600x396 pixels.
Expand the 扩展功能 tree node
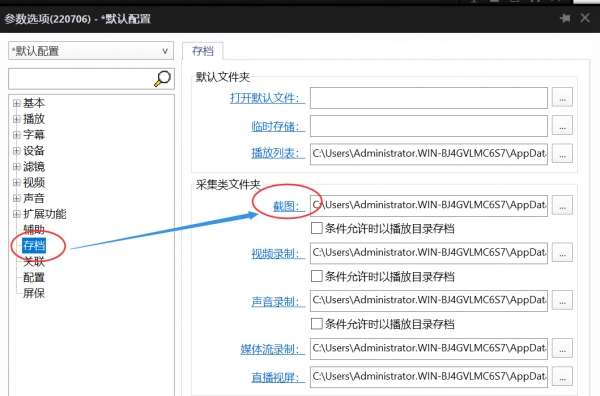click(x=16, y=214)
